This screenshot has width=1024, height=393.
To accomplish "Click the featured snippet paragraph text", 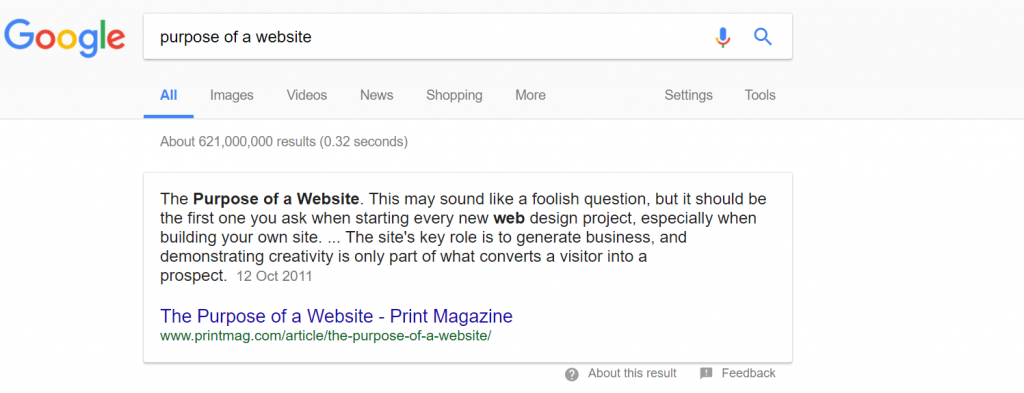I will pos(463,237).
